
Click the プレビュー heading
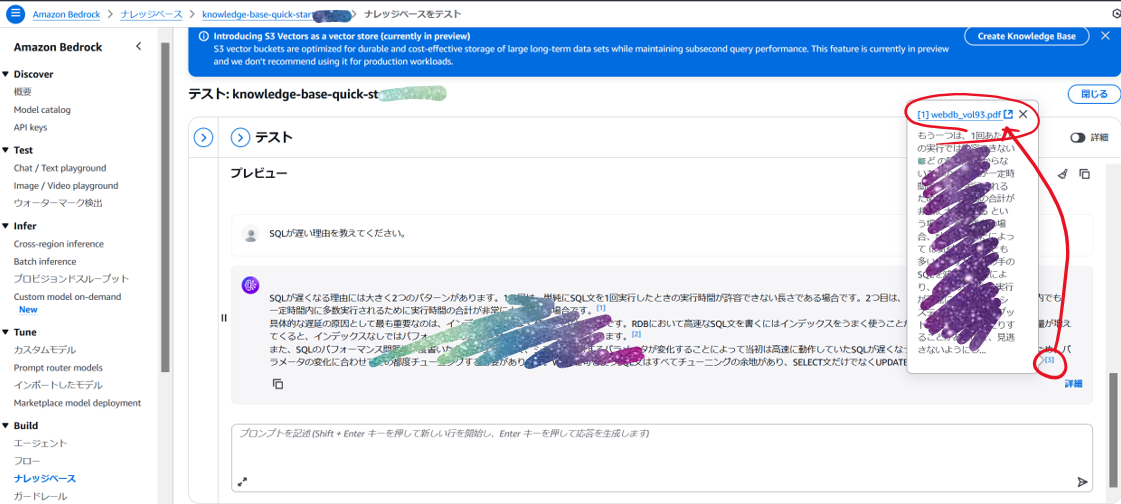click(259, 173)
